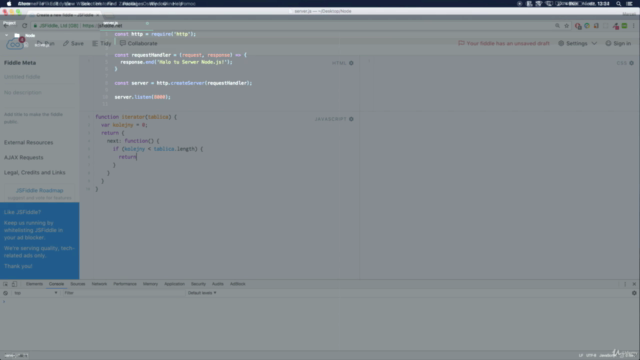Image resolution: width=640 pixels, height=360 pixels.
Task: Click Save in the JSFiddle toolbar
Action: 73,43
